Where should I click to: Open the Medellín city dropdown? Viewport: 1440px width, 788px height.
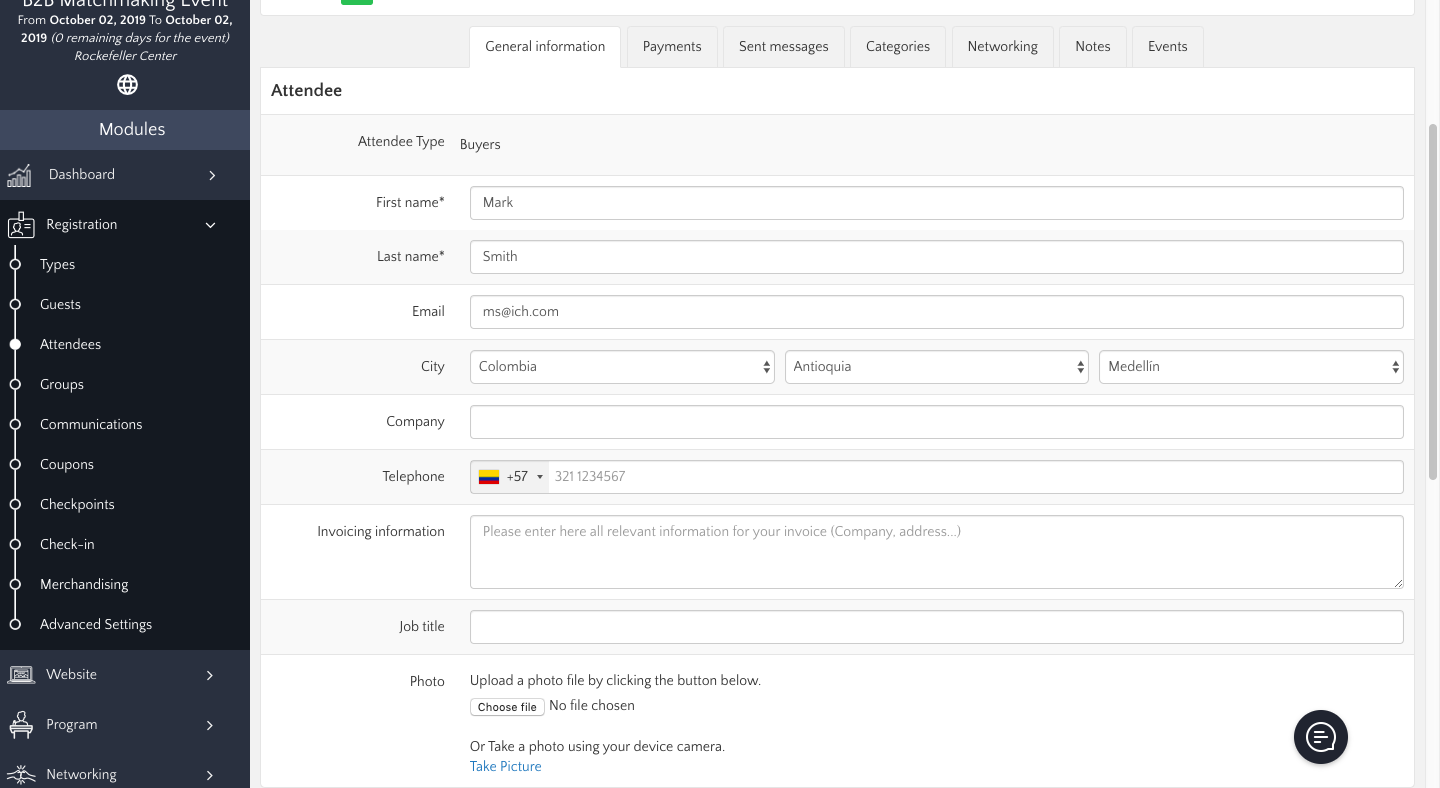click(1250, 367)
